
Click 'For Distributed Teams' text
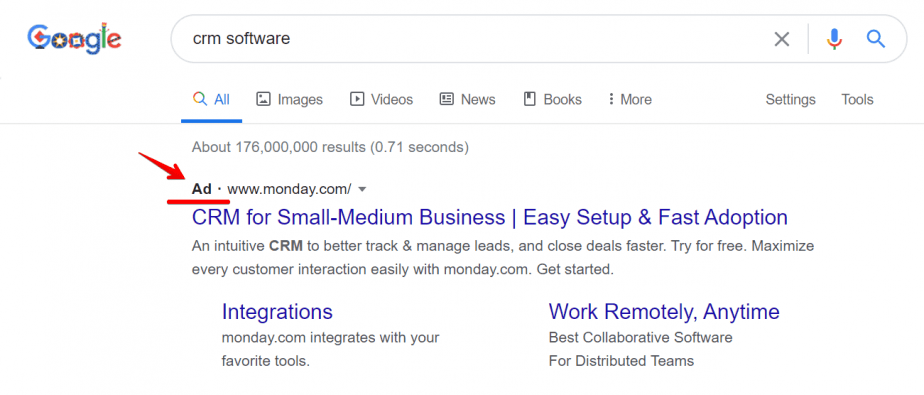[621, 361]
